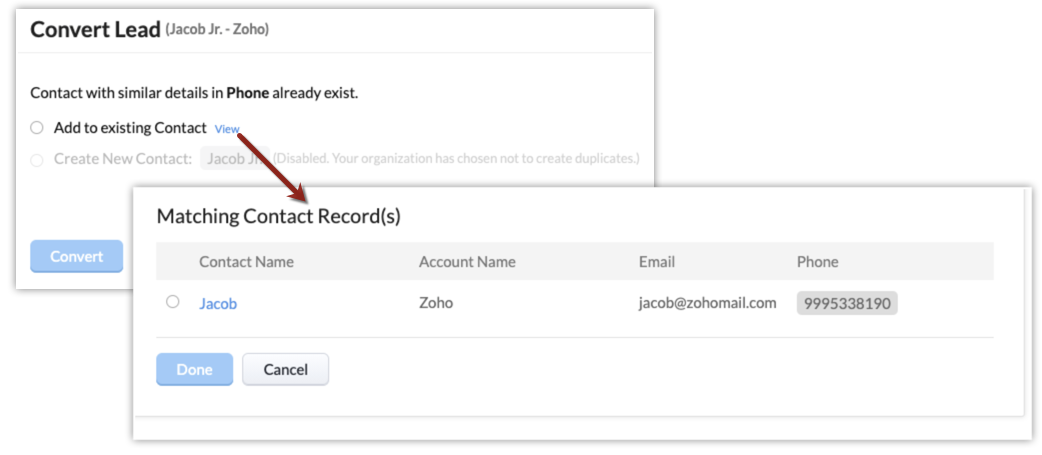
Task: Select the Add to existing Contact radio button
Action: [x=37, y=128]
